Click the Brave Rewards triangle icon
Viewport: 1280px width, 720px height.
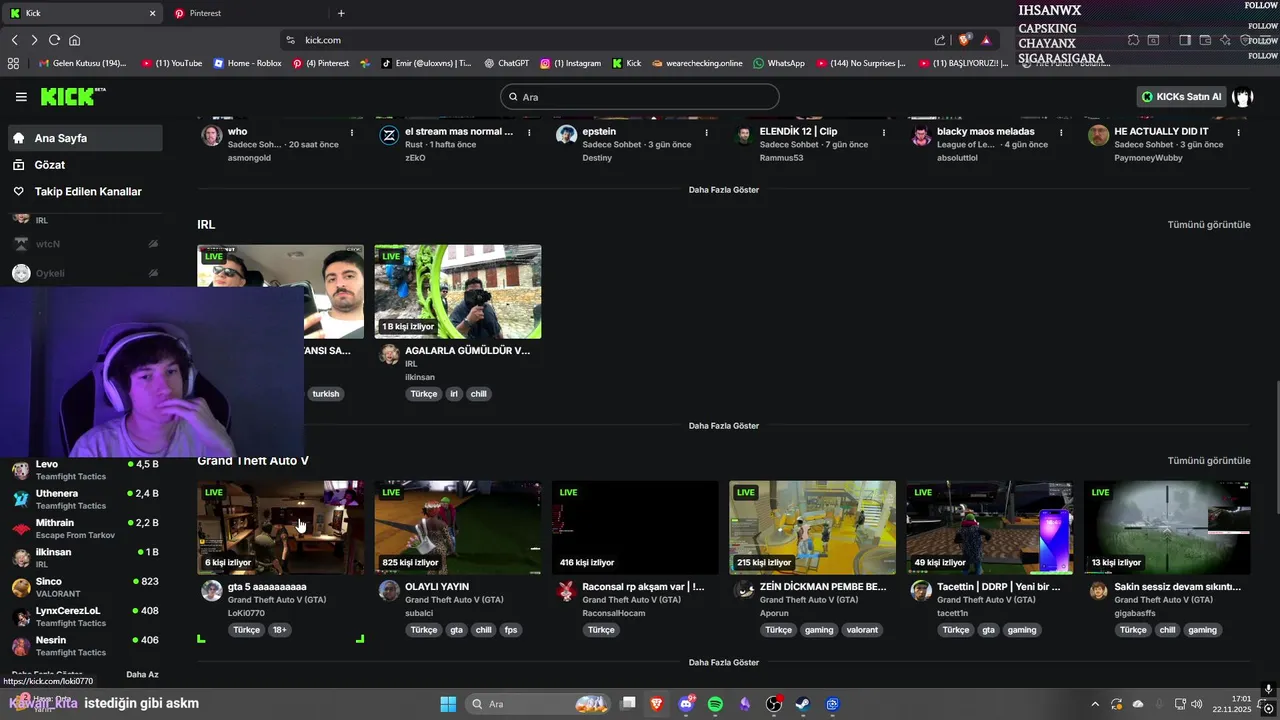[986, 40]
